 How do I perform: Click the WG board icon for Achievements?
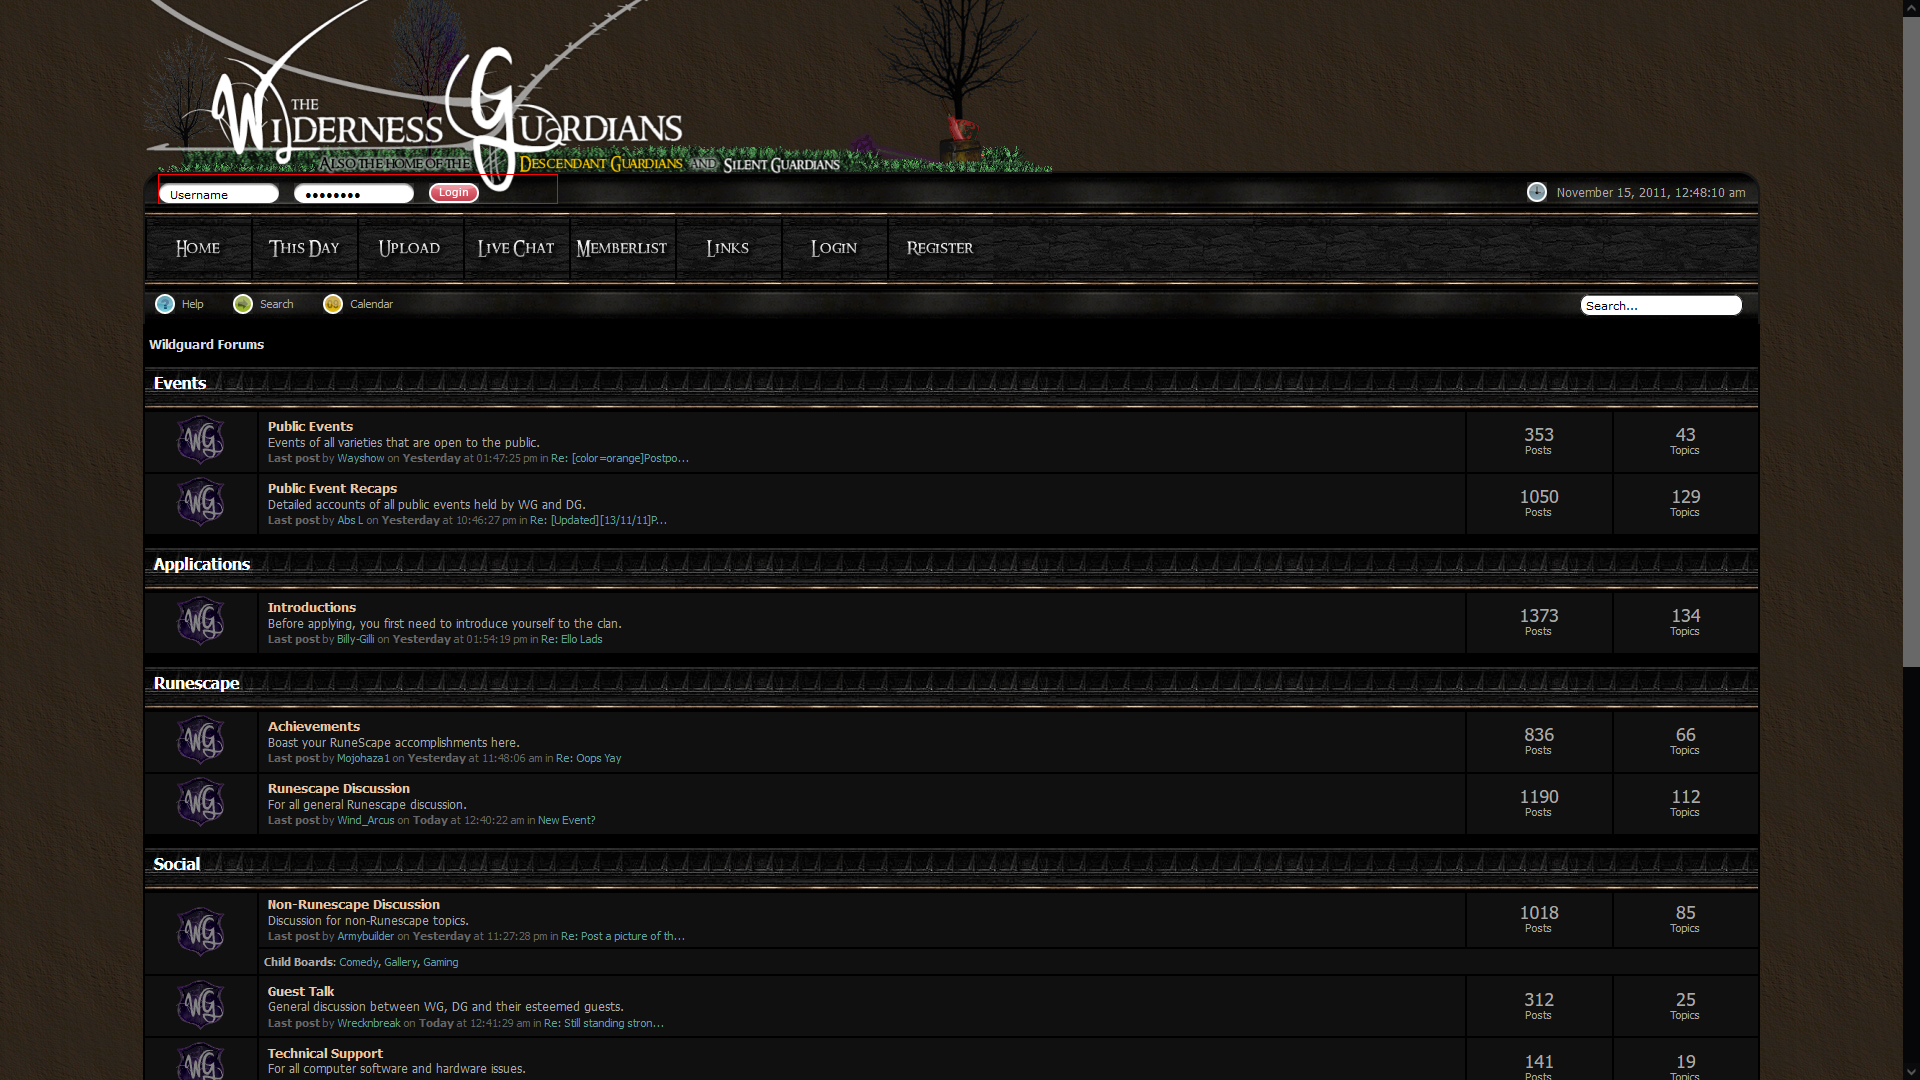pyautogui.click(x=200, y=740)
